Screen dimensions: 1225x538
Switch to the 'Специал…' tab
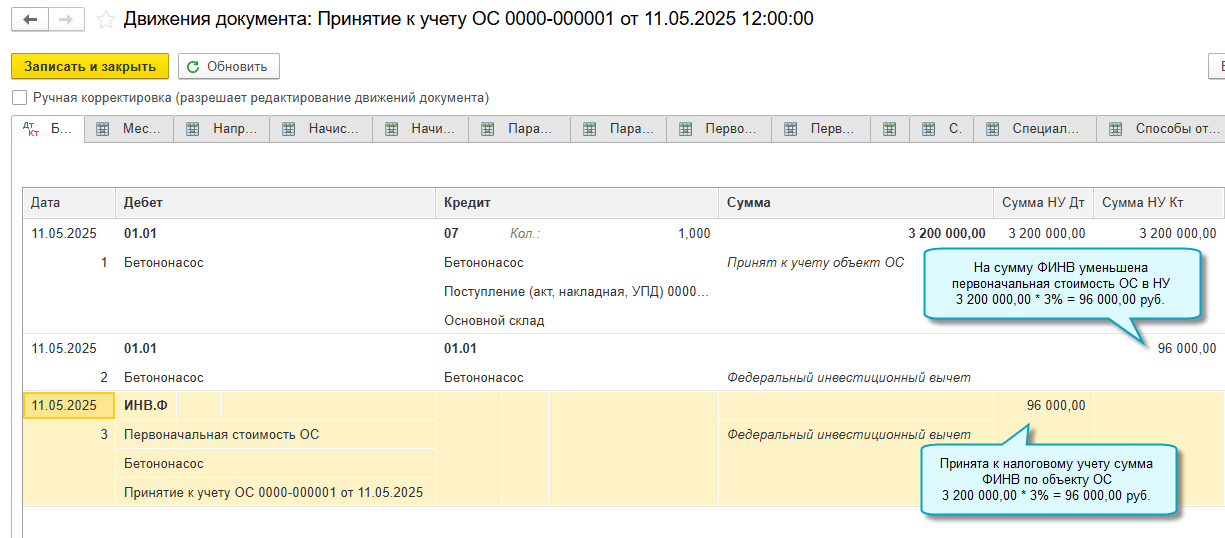tap(1034, 129)
